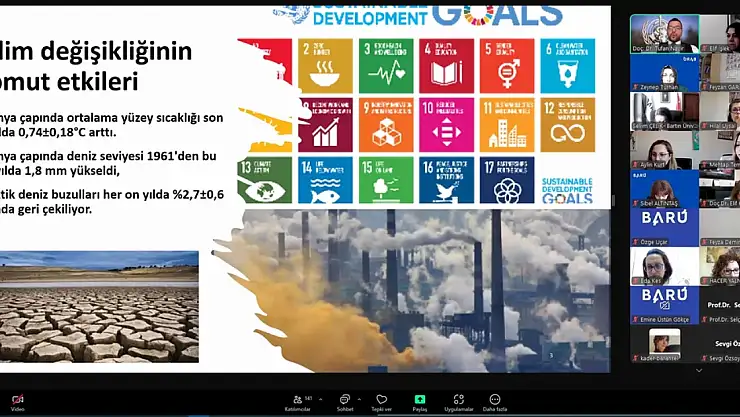Viewport: 740px width, 417px height.
Task: Select the kader participant thumbnail at the bottom
Action: coord(664,344)
